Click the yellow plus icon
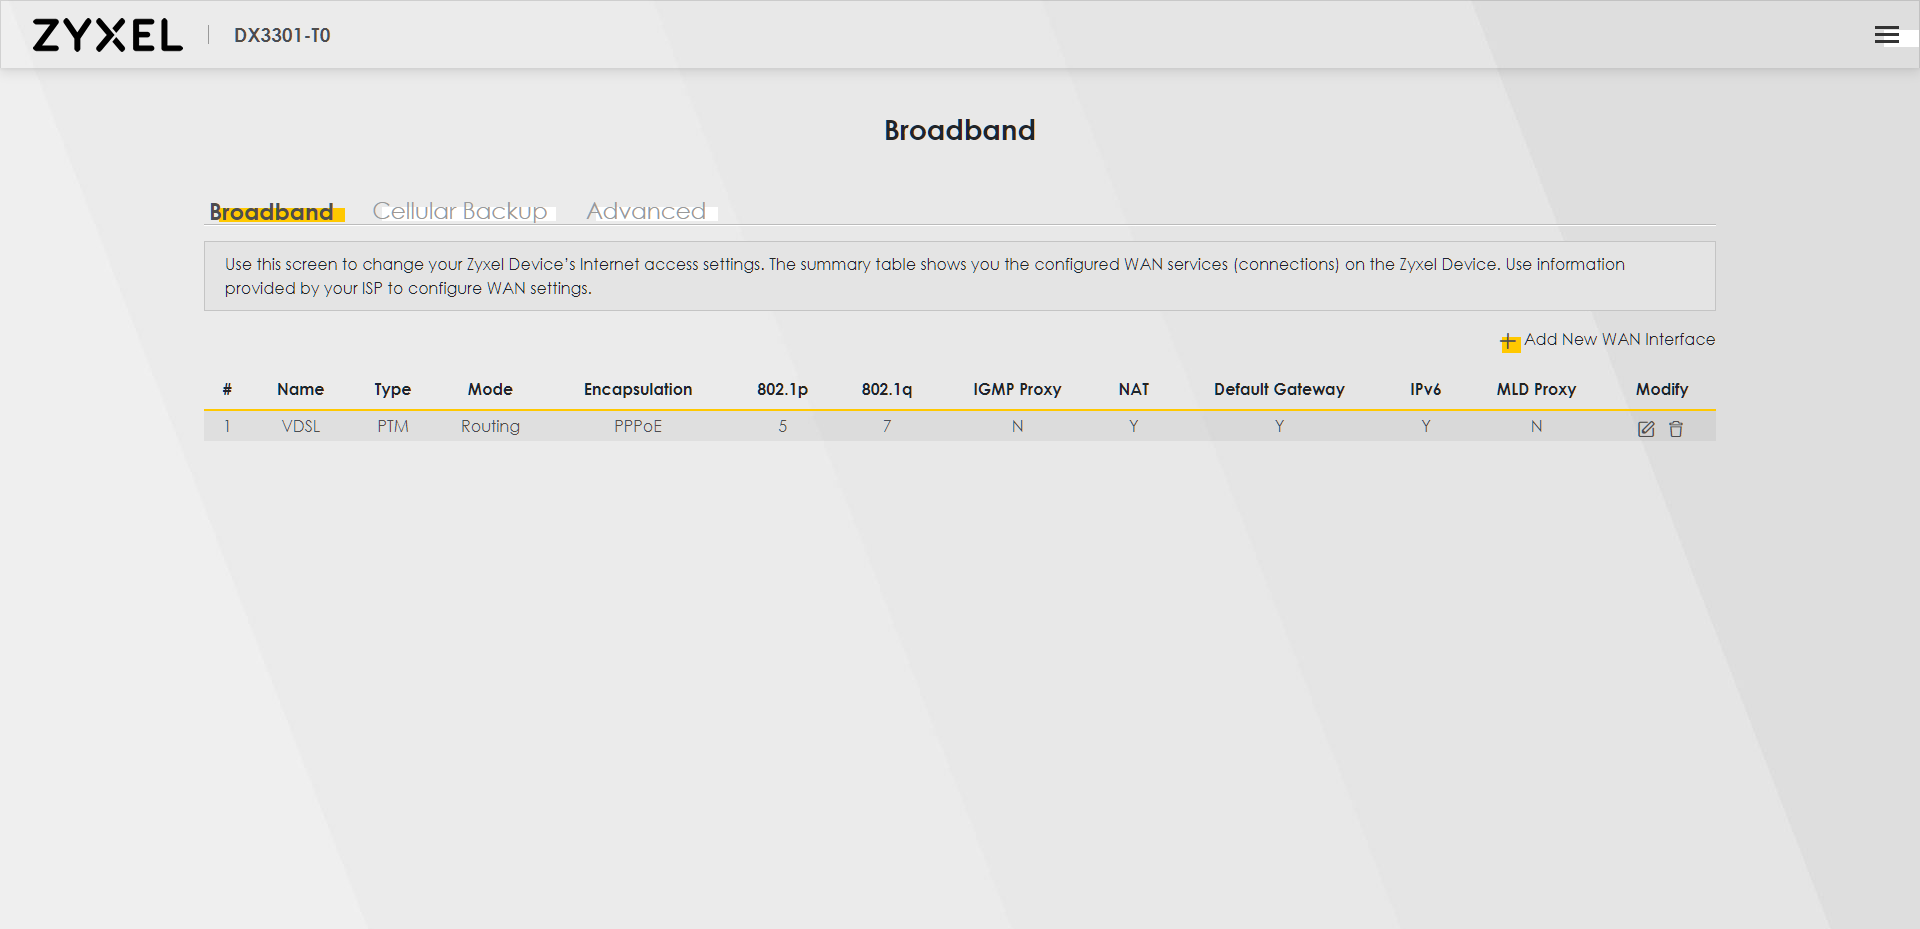The width and height of the screenshot is (1920, 929). tap(1509, 342)
